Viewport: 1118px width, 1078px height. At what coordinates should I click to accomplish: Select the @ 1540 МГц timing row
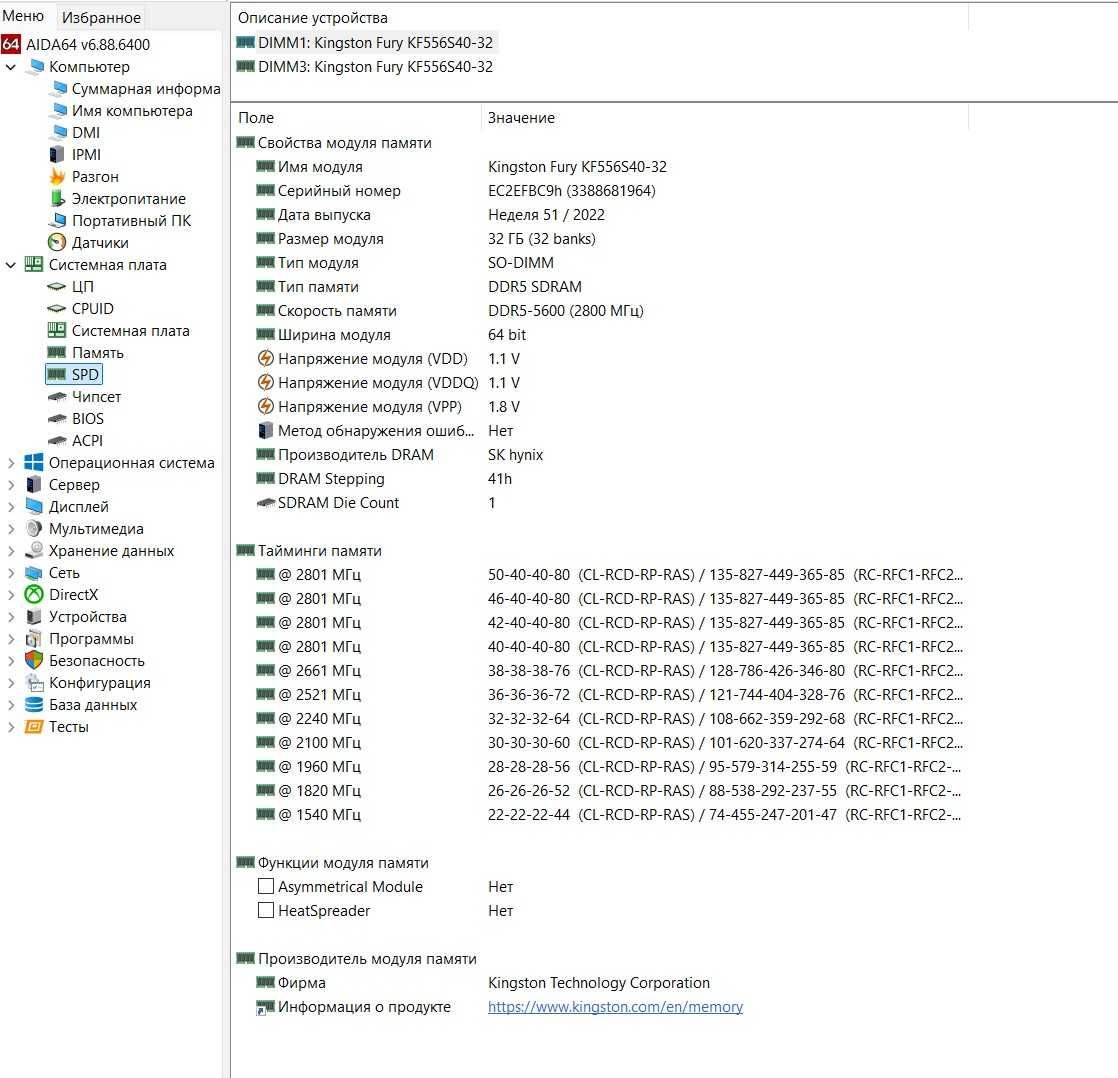click(x=599, y=815)
